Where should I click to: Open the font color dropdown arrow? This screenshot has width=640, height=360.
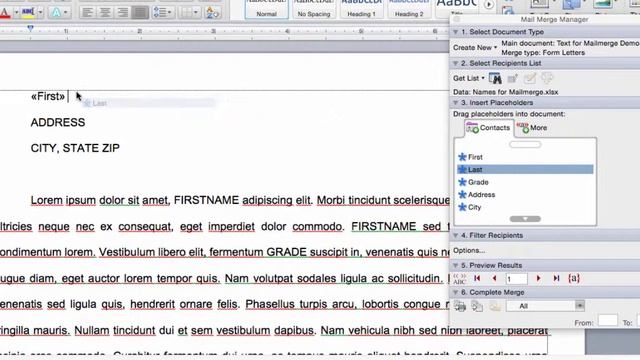point(16,13)
